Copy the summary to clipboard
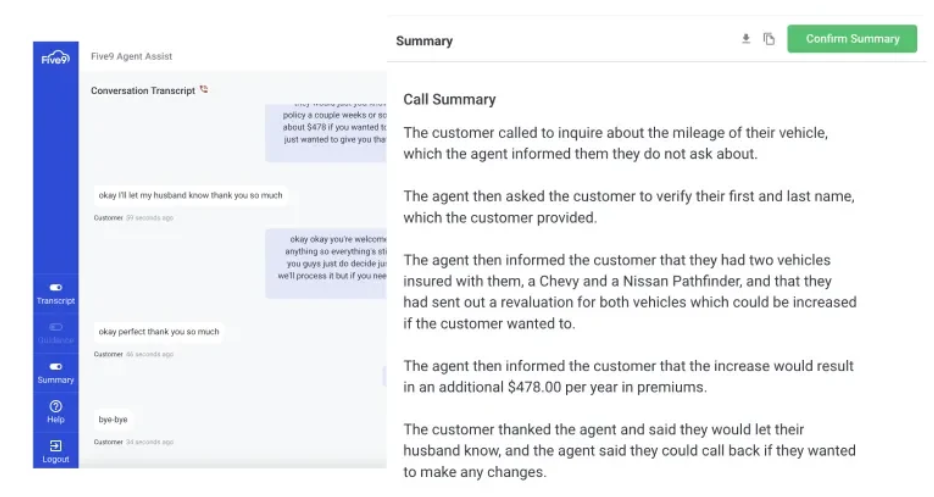Viewport: 934px width, 497px height. [769, 39]
